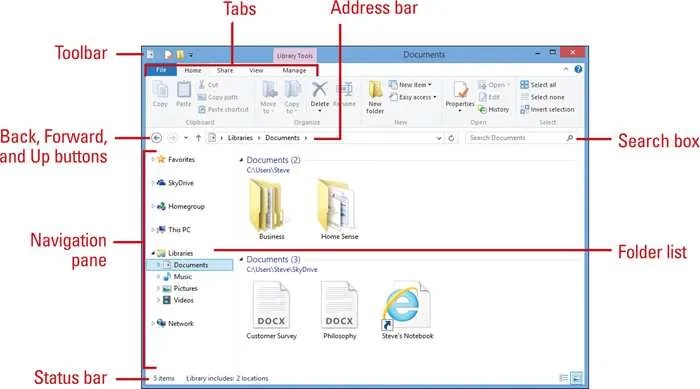This screenshot has width=700, height=389.
Task: Open the Share ribbon tab
Action: [x=225, y=70]
